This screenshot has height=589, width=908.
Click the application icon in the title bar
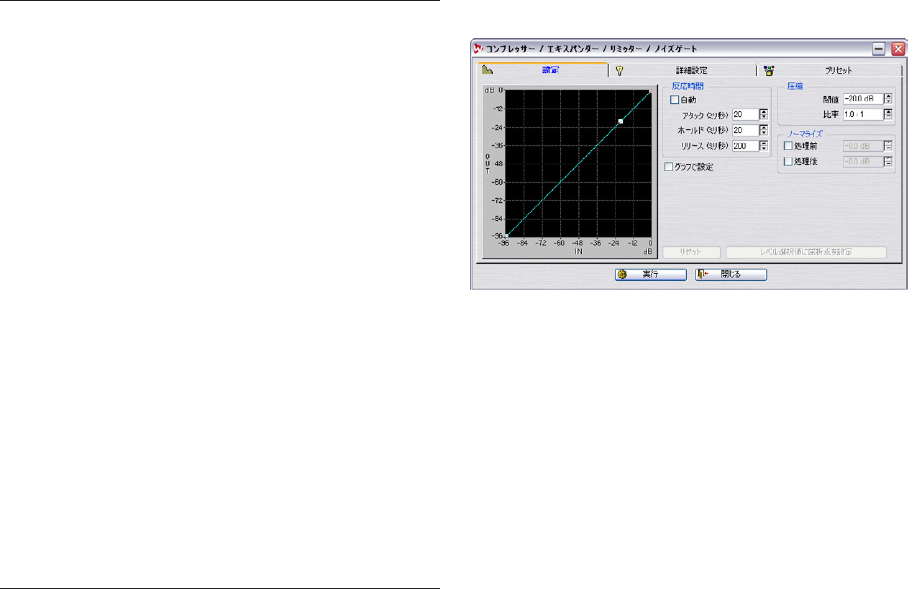(x=478, y=49)
